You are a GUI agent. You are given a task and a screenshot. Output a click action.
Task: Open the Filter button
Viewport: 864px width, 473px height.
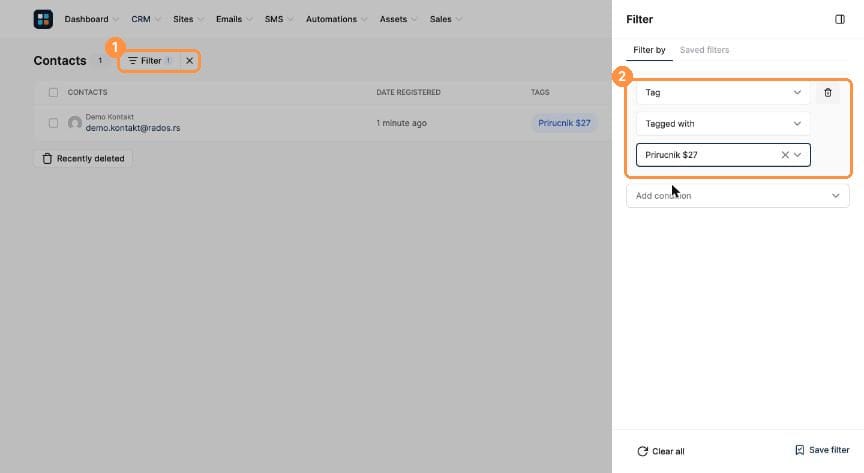coord(150,61)
